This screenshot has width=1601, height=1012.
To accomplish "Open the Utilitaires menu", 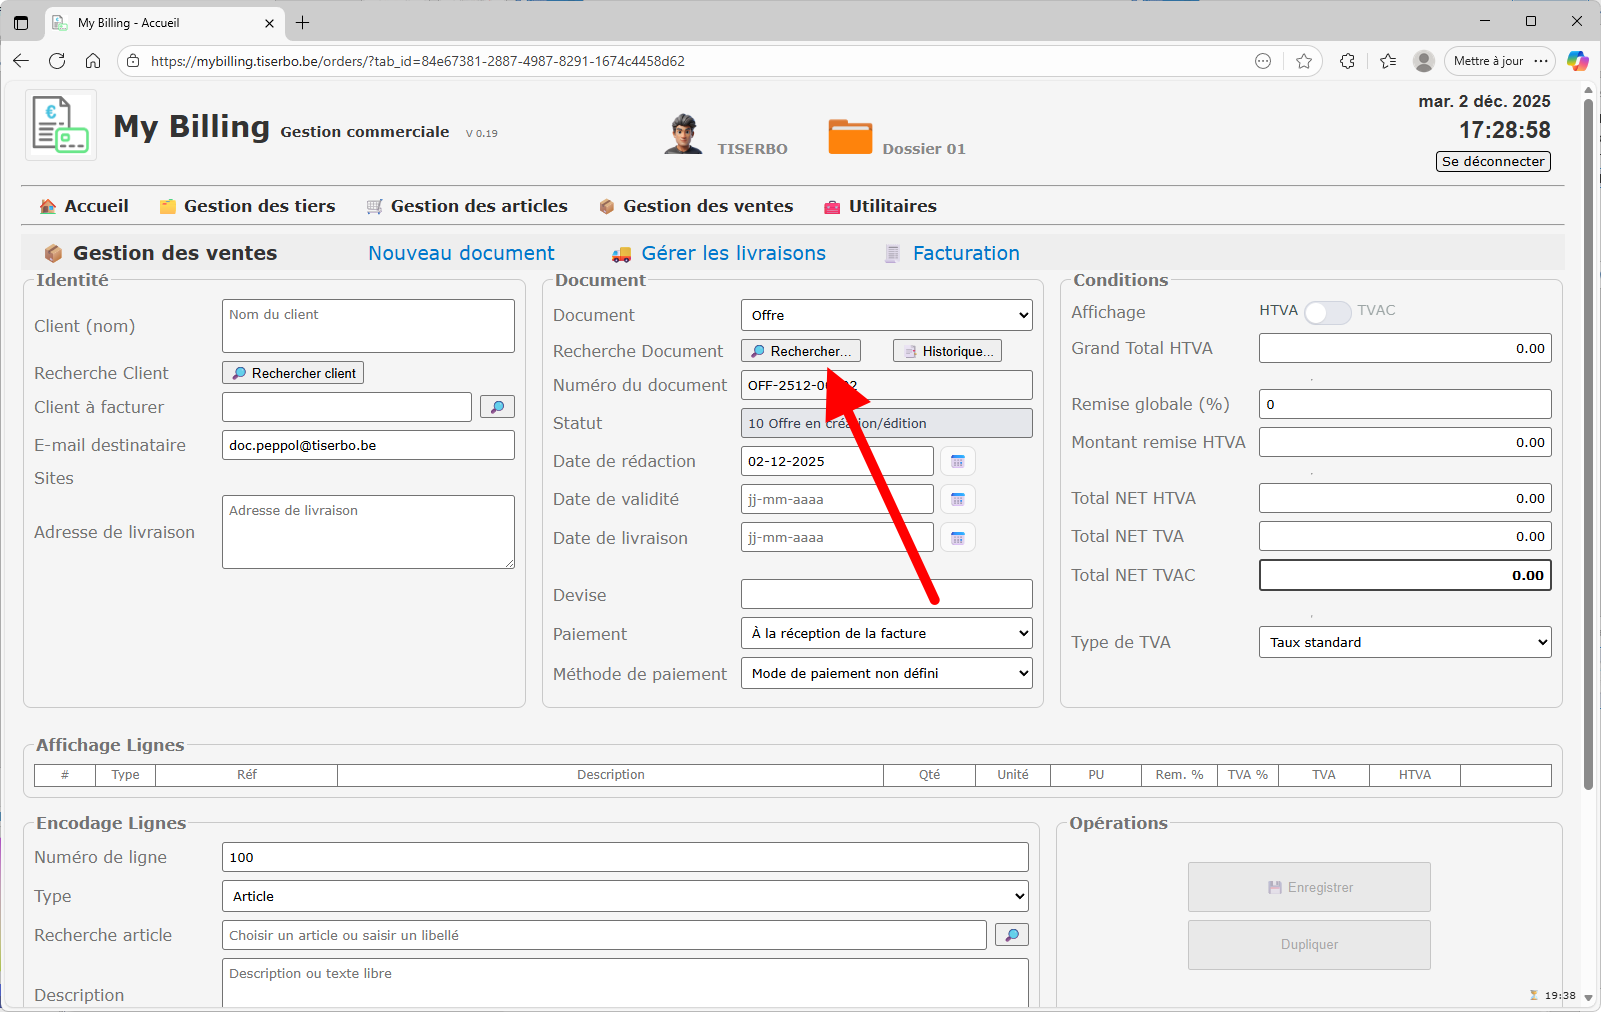I will tap(880, 206).
